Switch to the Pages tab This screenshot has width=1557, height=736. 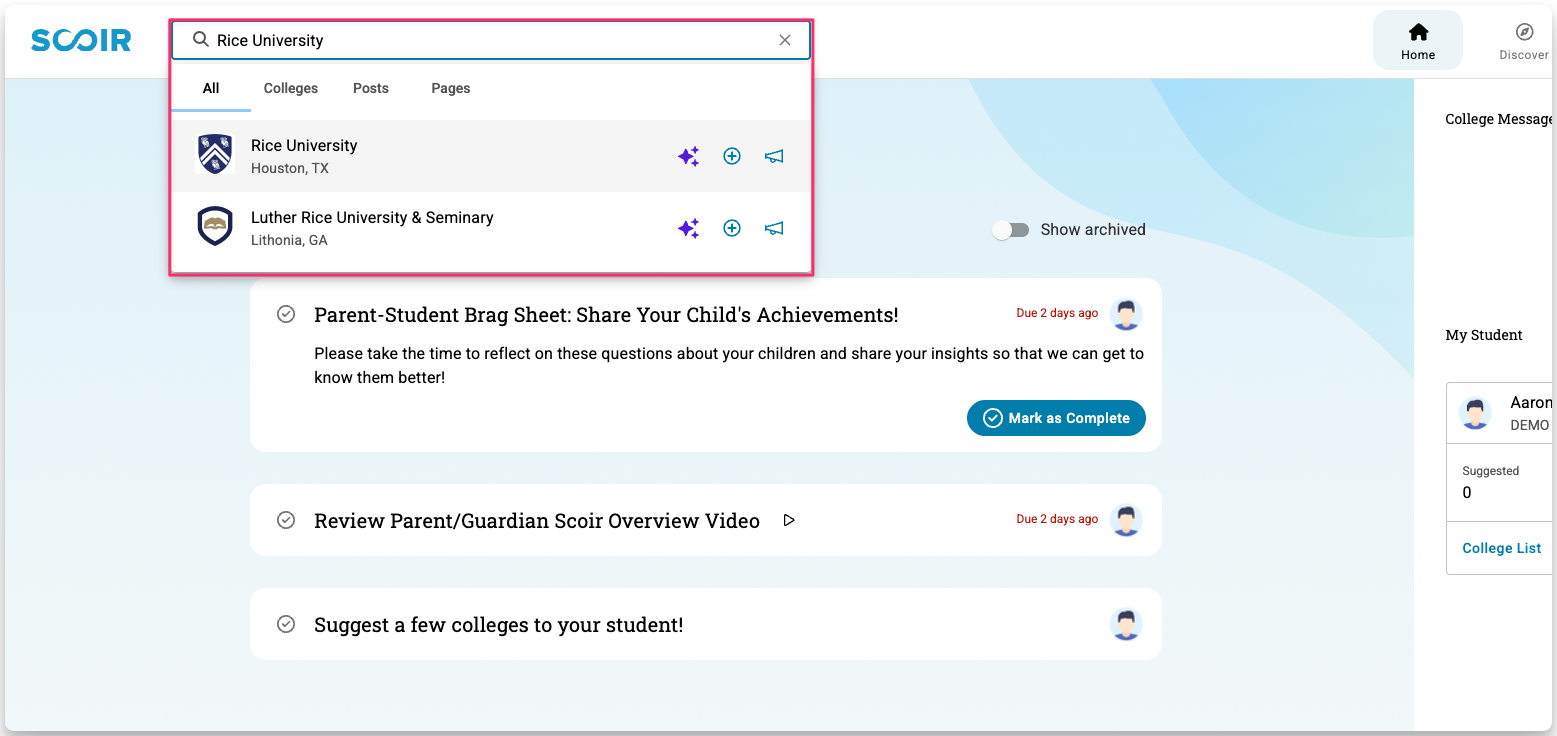[x=451, y=88]
